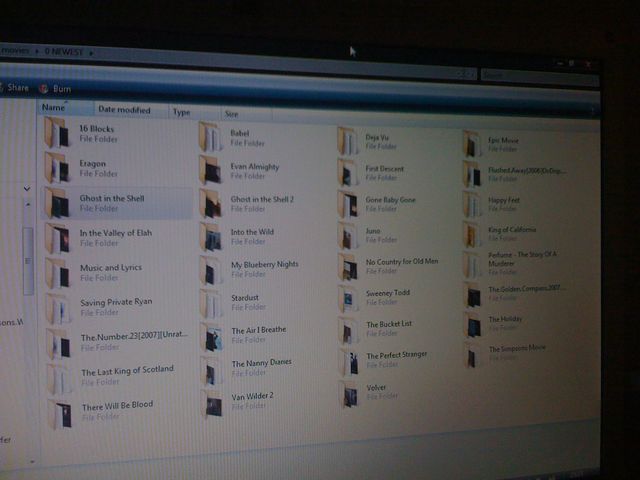The height and width of the screenshot is (480, 640).
Task: Select the Ghost in the Shell folder icon
Action: (x=57, y=203)
